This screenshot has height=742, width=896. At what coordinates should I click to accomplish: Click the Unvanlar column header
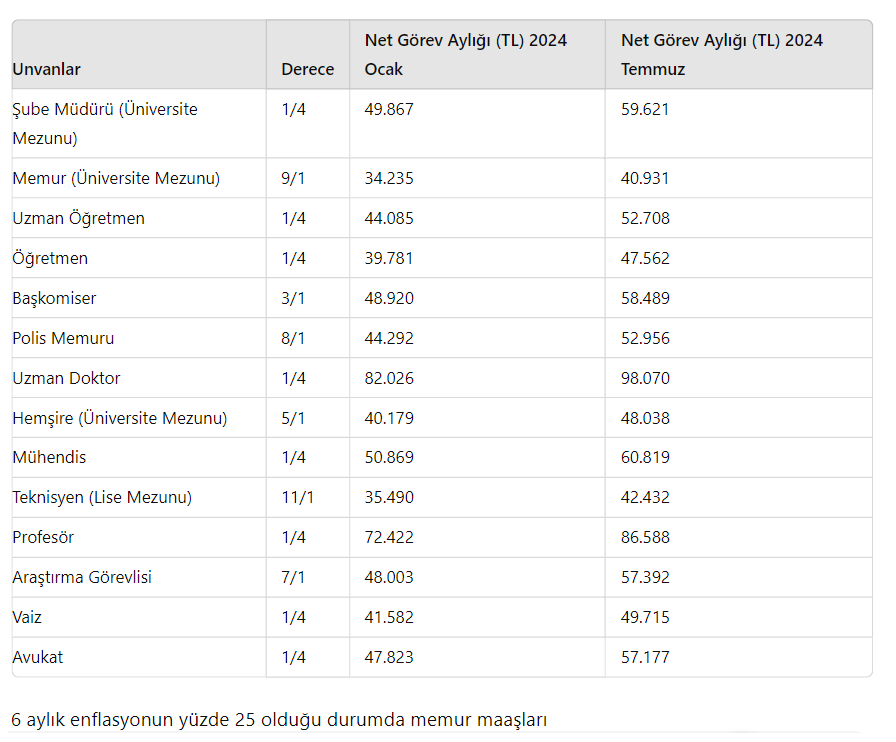[x=47, y=69]
